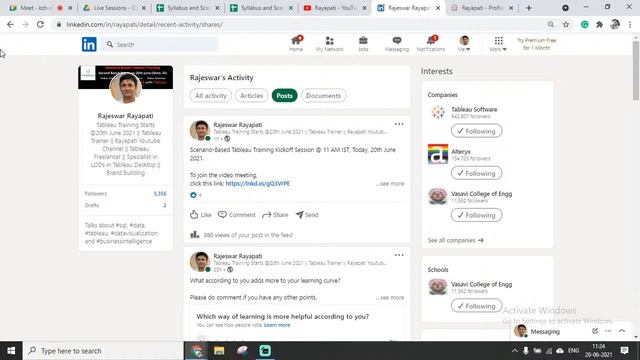
Task: Compose new message in Messaging bar
Action: pyautogui.click(x=595, y=331)
